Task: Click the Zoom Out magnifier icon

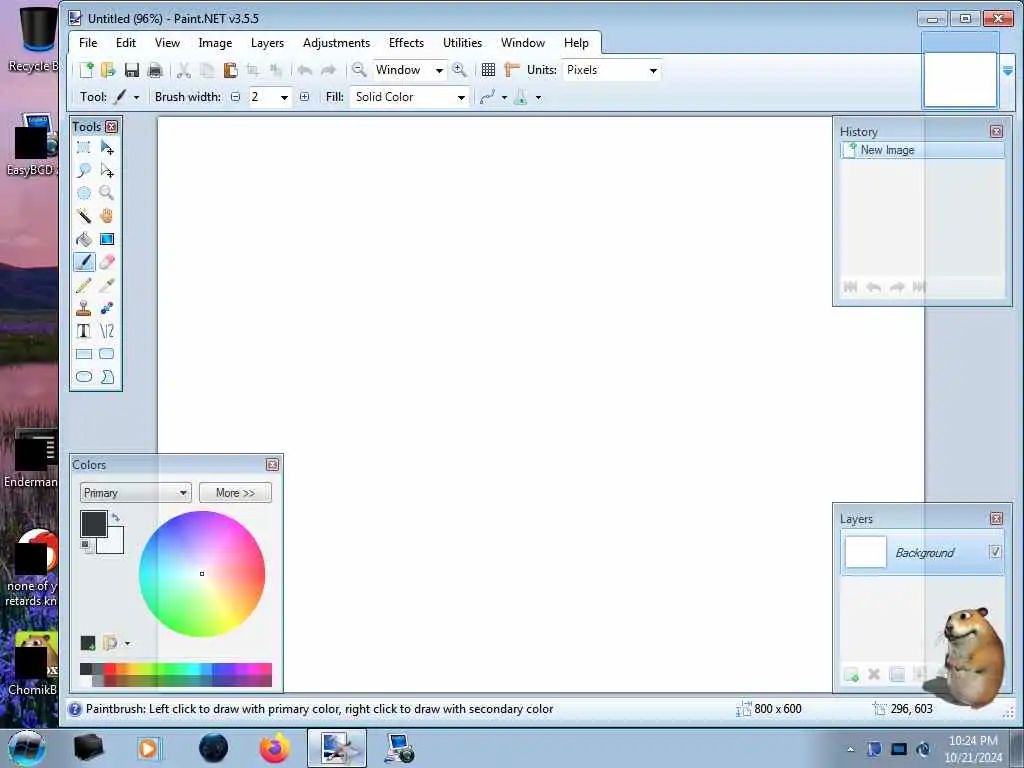Action: pyautogui.click(x=359, y=69)
